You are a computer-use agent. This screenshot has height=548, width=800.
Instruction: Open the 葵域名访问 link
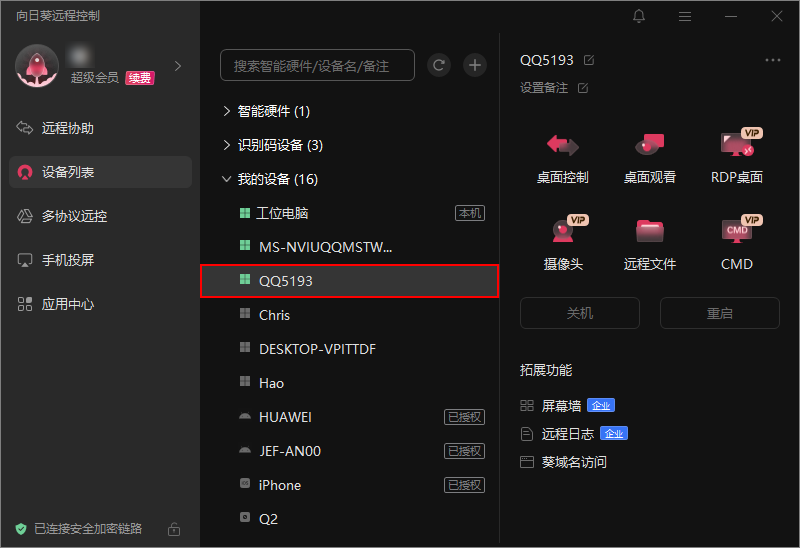(x=574, y=462)
